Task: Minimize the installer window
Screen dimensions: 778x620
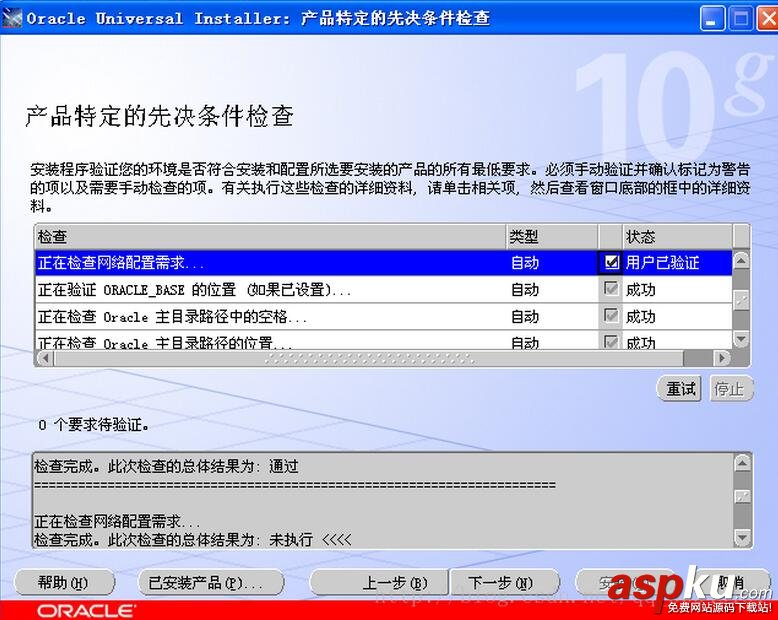Action: click(713, 19)
